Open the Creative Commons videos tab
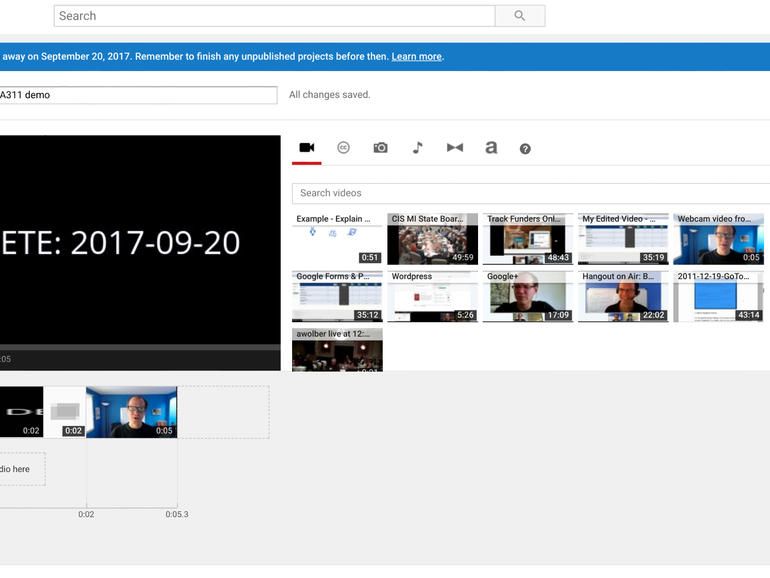This screenshot has height=578, width=770. coord(343,148)
